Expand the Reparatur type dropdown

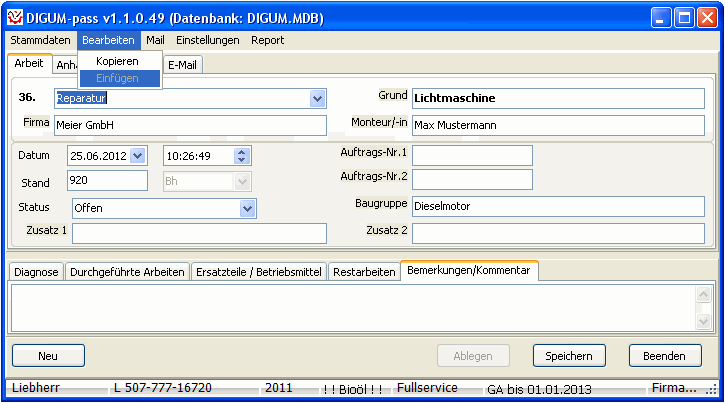[x=318, y=98]
